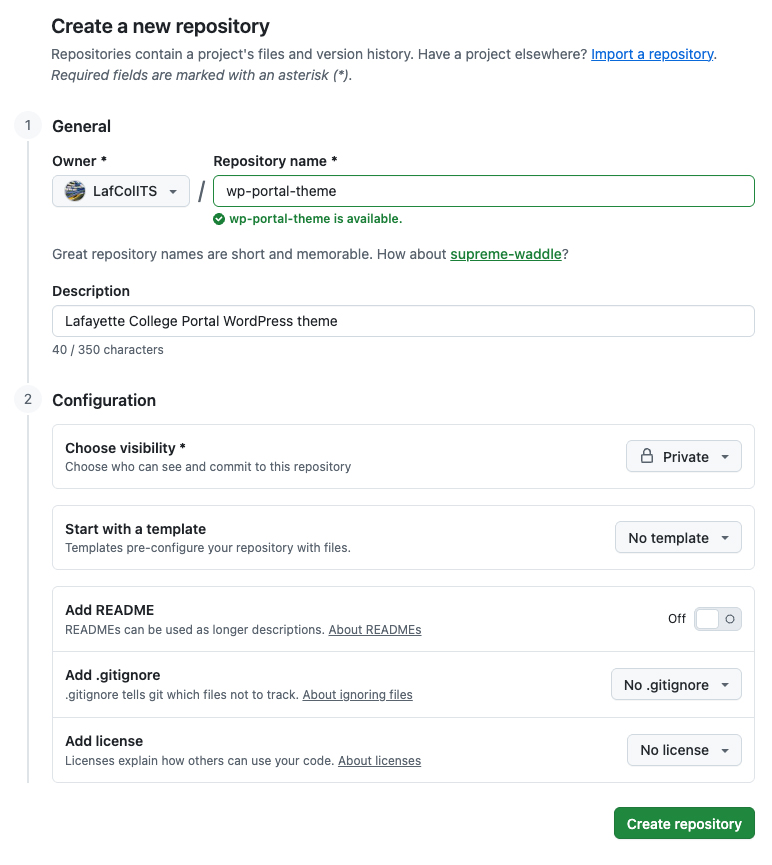The width and height of the screenshot is (772, 865).
Task: Click the step 2 circle beside Configuration
Action: click(x=27, y=399)
